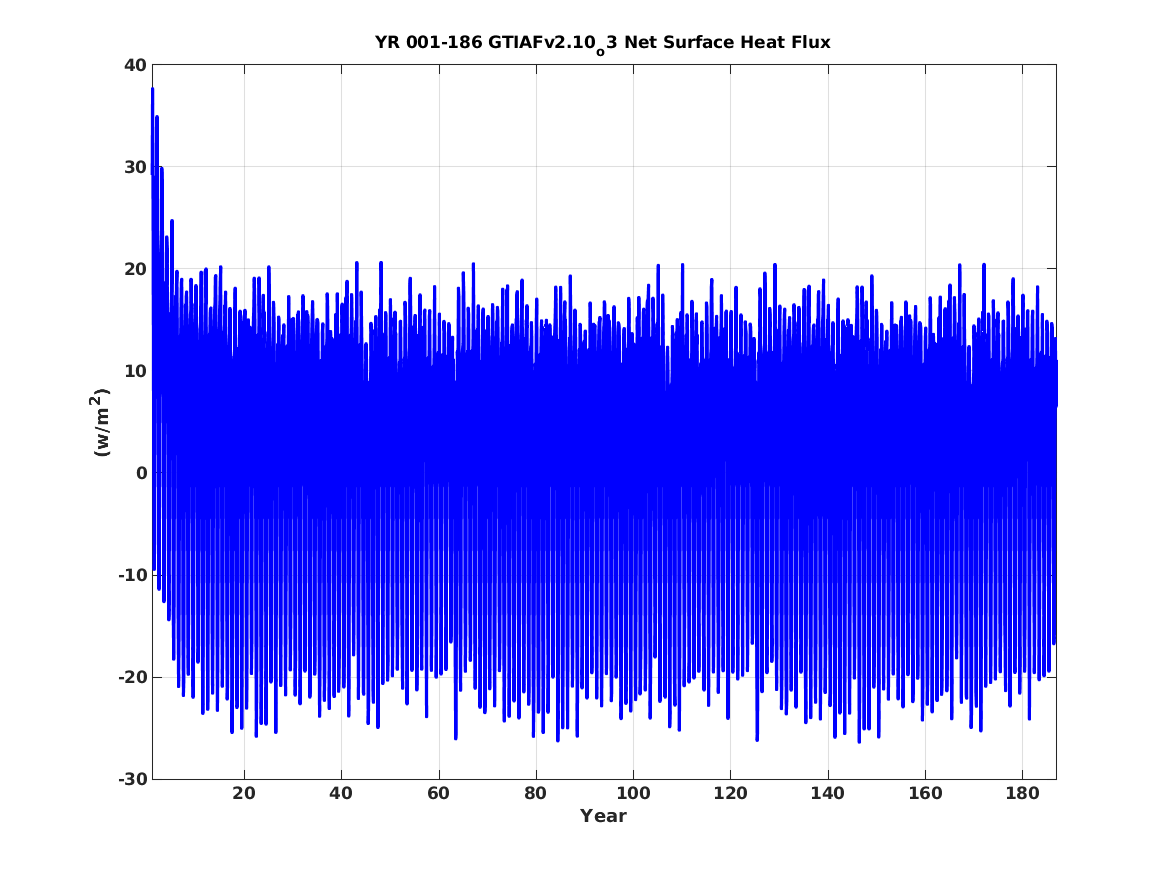The width and height of the screenshot is (1167, 875).
Task: Click the x-axis tick label '100'
Action: [633, 793]
